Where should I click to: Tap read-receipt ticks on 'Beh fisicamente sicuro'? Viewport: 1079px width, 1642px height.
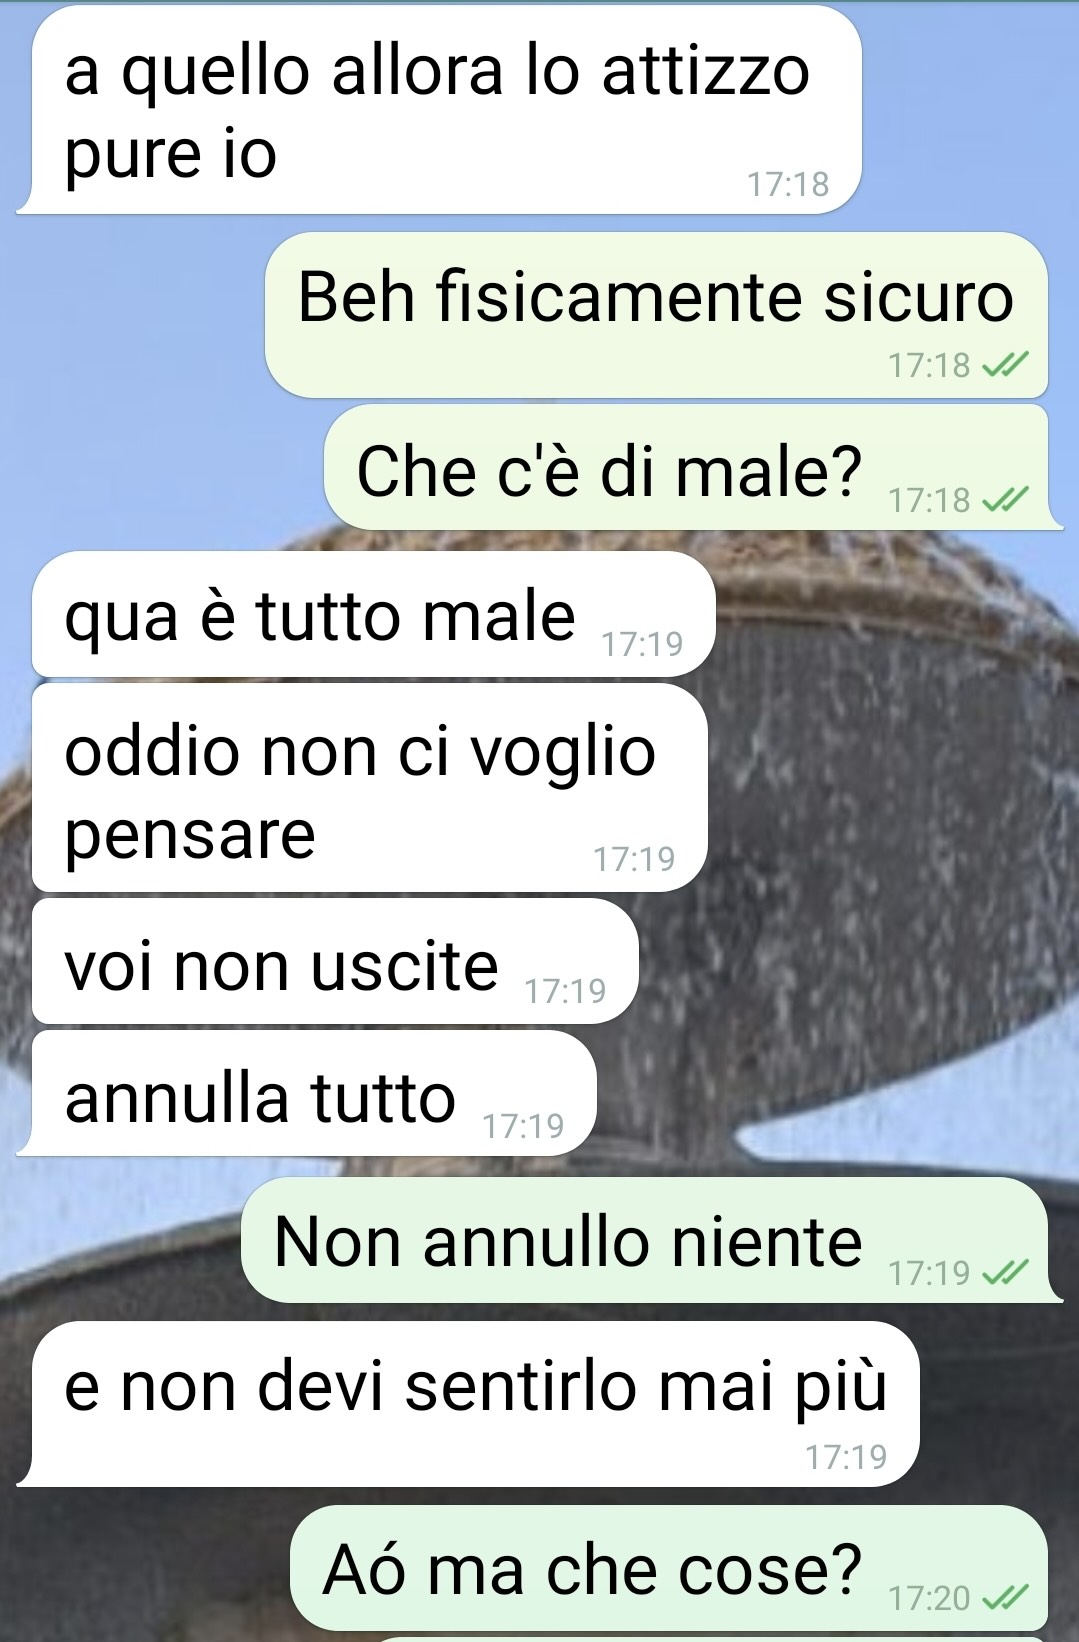click(x=1005, y=366)
